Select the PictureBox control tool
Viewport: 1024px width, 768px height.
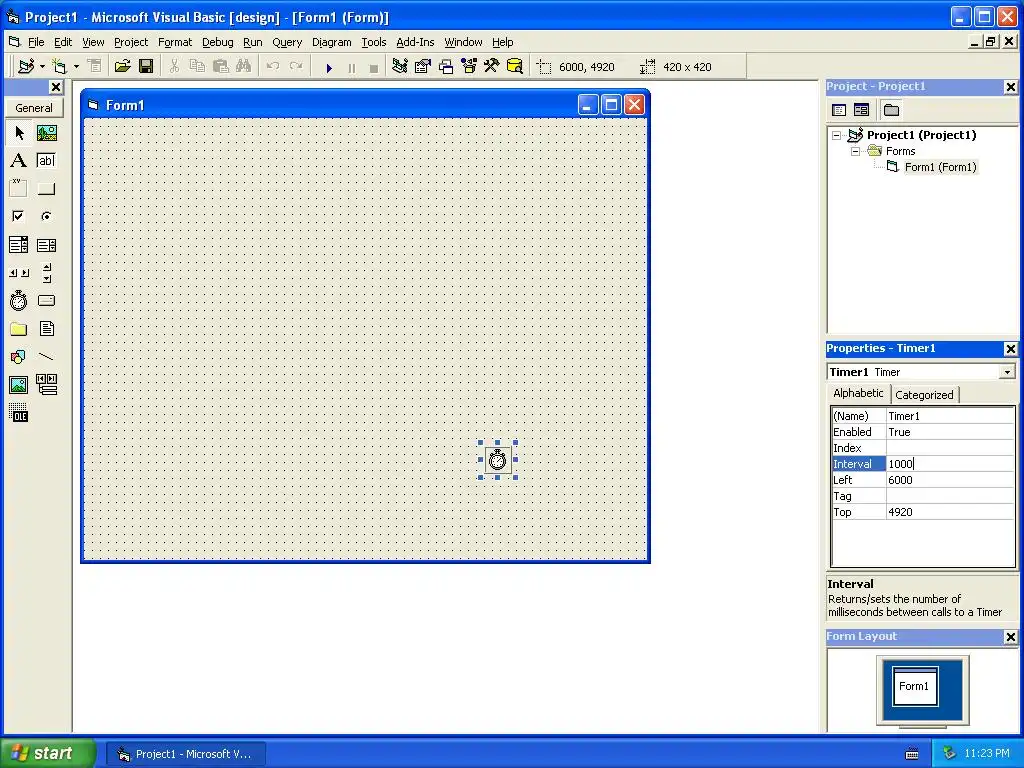(x=46, y=133)
